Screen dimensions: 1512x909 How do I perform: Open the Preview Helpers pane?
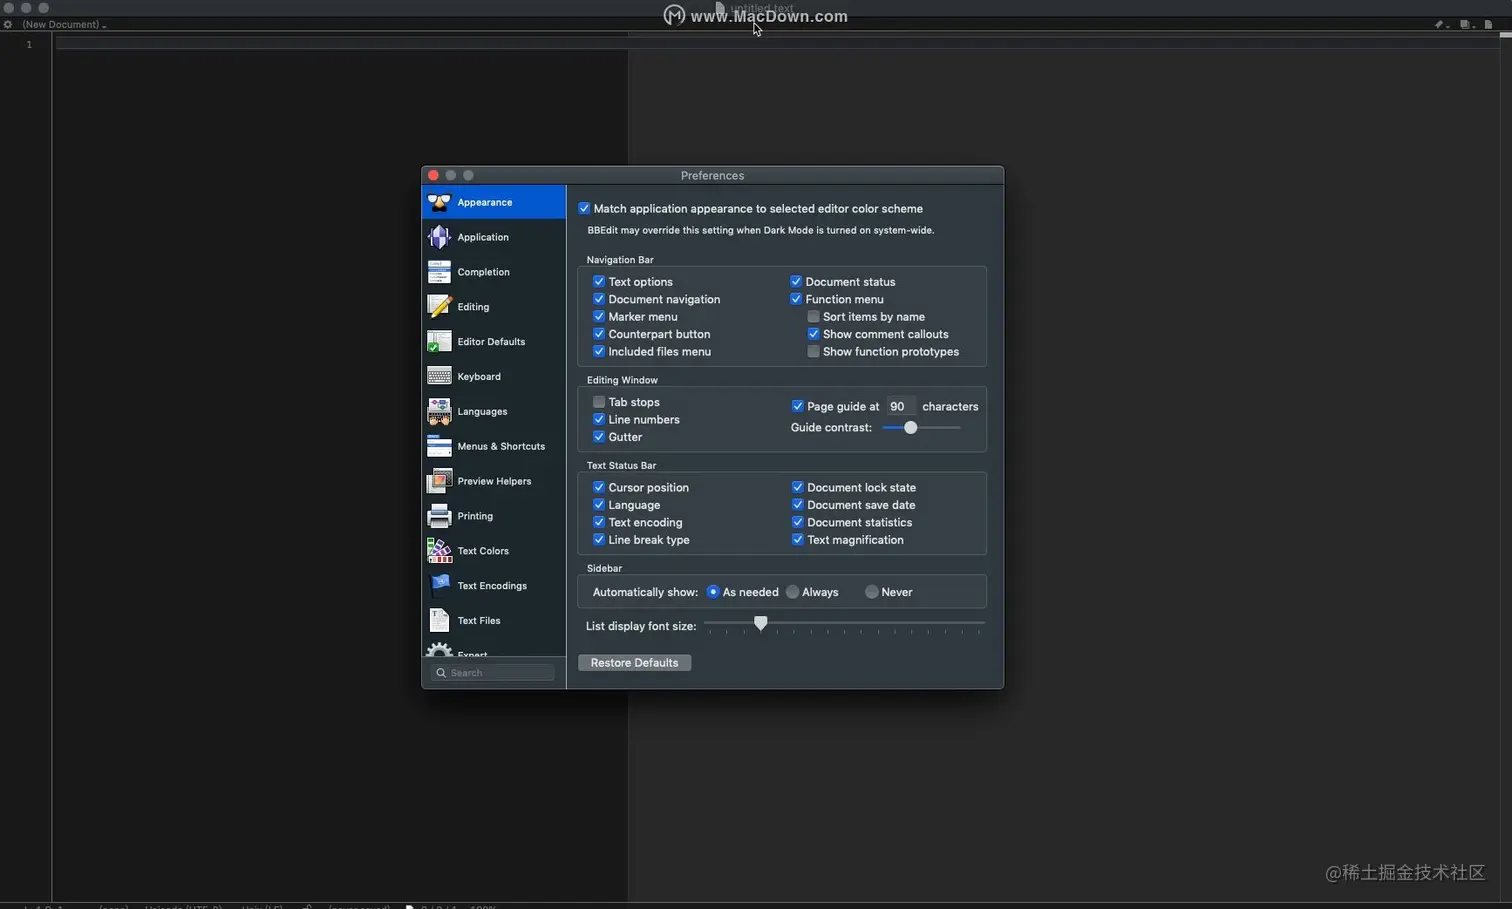click(494, 481)
